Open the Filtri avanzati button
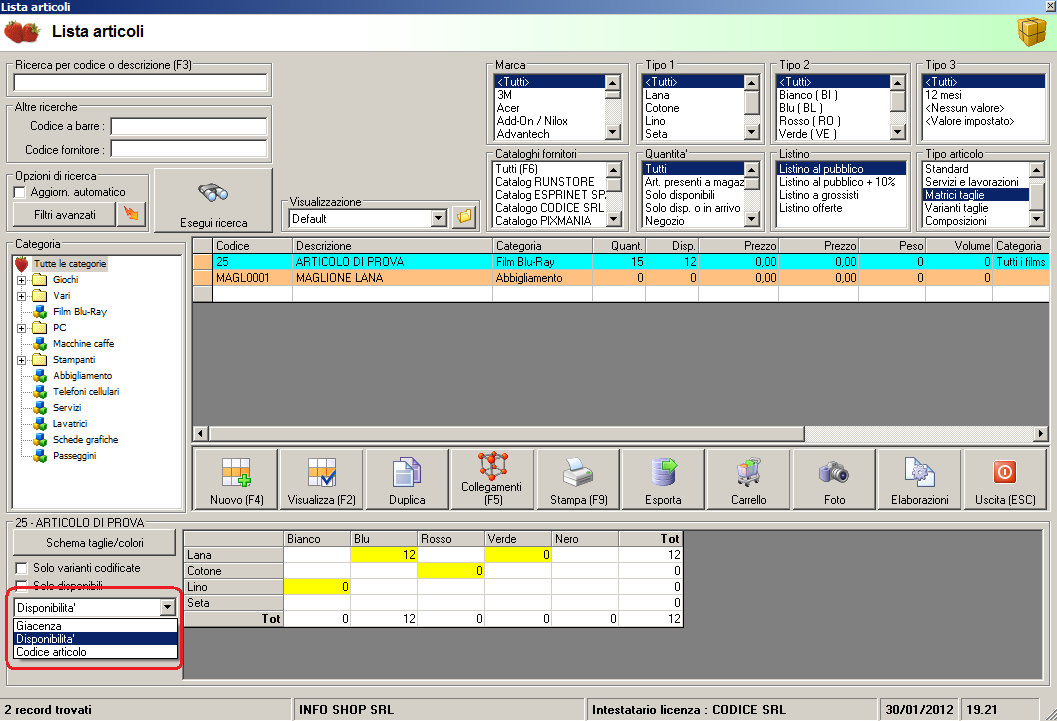The image size is (1057, 721). coord(63,214)
